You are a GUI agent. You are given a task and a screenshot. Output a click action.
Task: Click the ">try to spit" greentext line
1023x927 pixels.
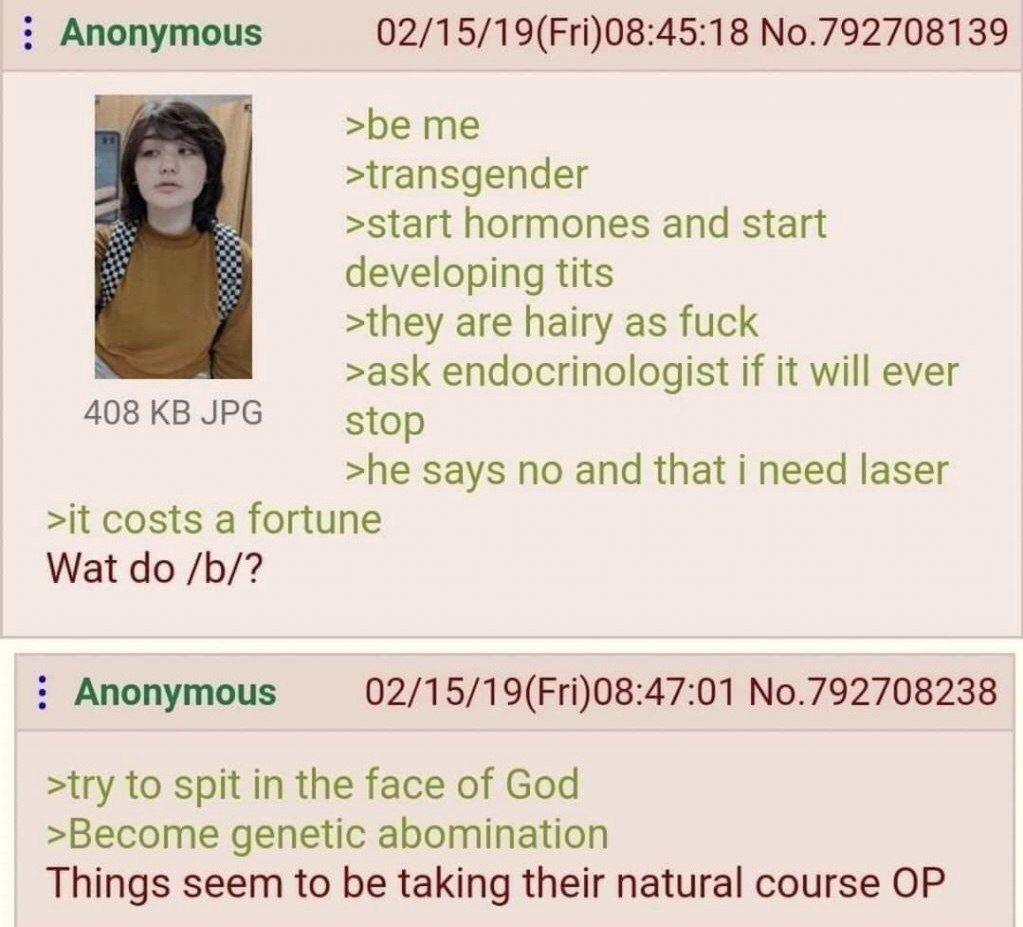[313, 784]
